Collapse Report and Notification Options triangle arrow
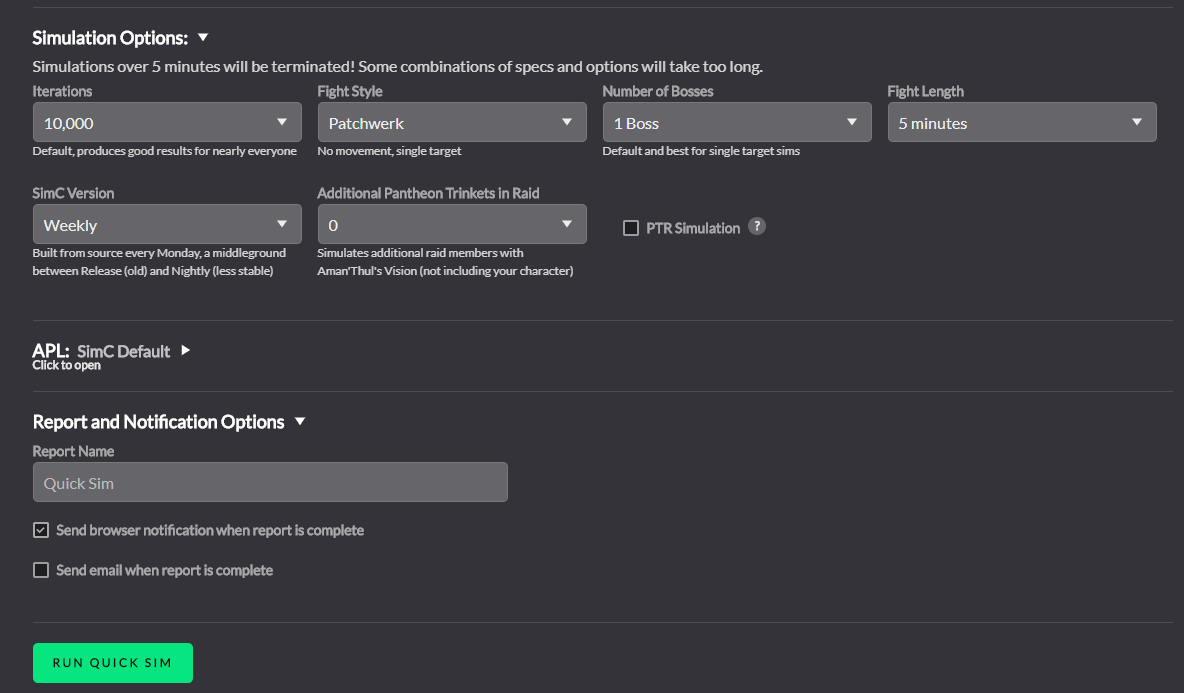 300,422
